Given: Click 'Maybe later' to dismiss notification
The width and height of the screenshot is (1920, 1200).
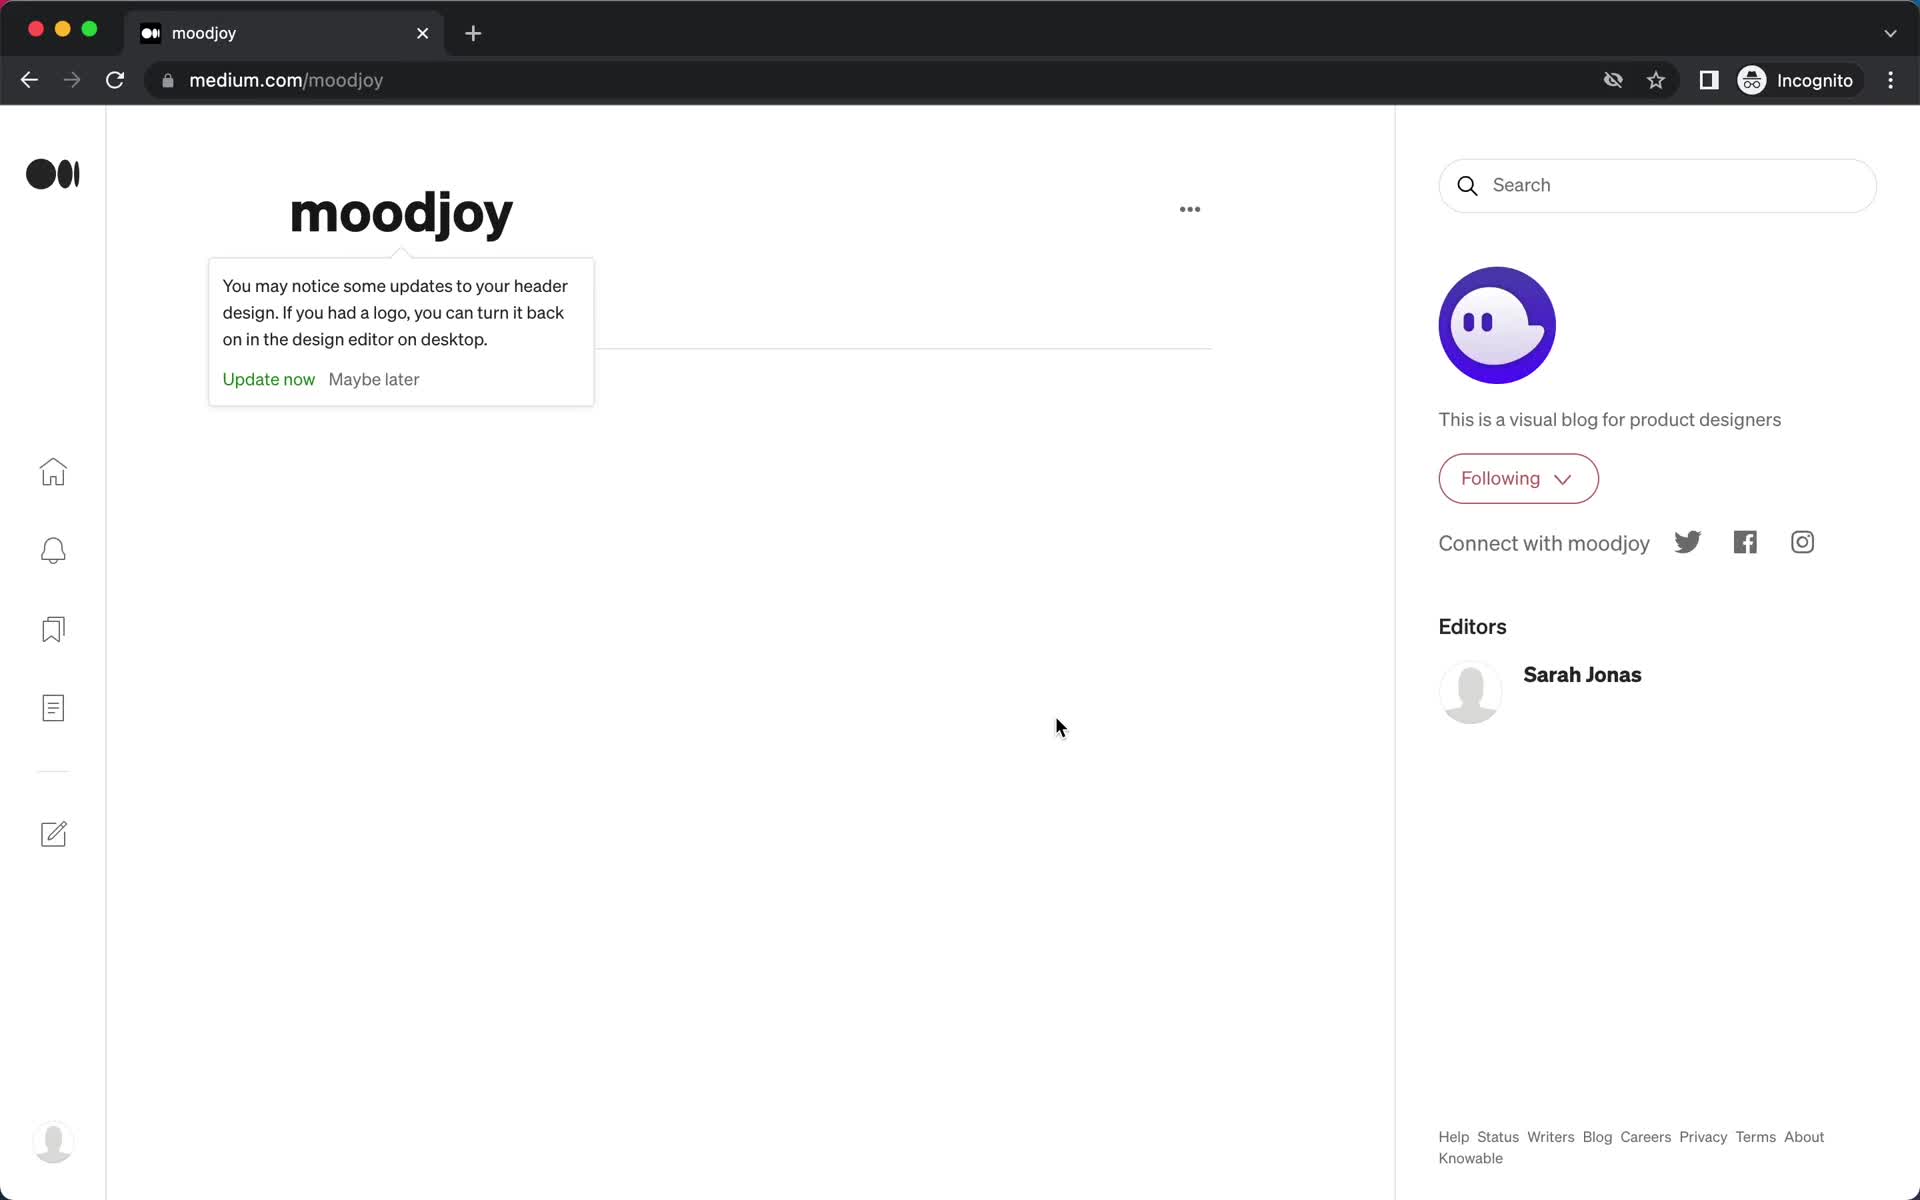Looking at the screenshot, I should (x=373, y=379).
